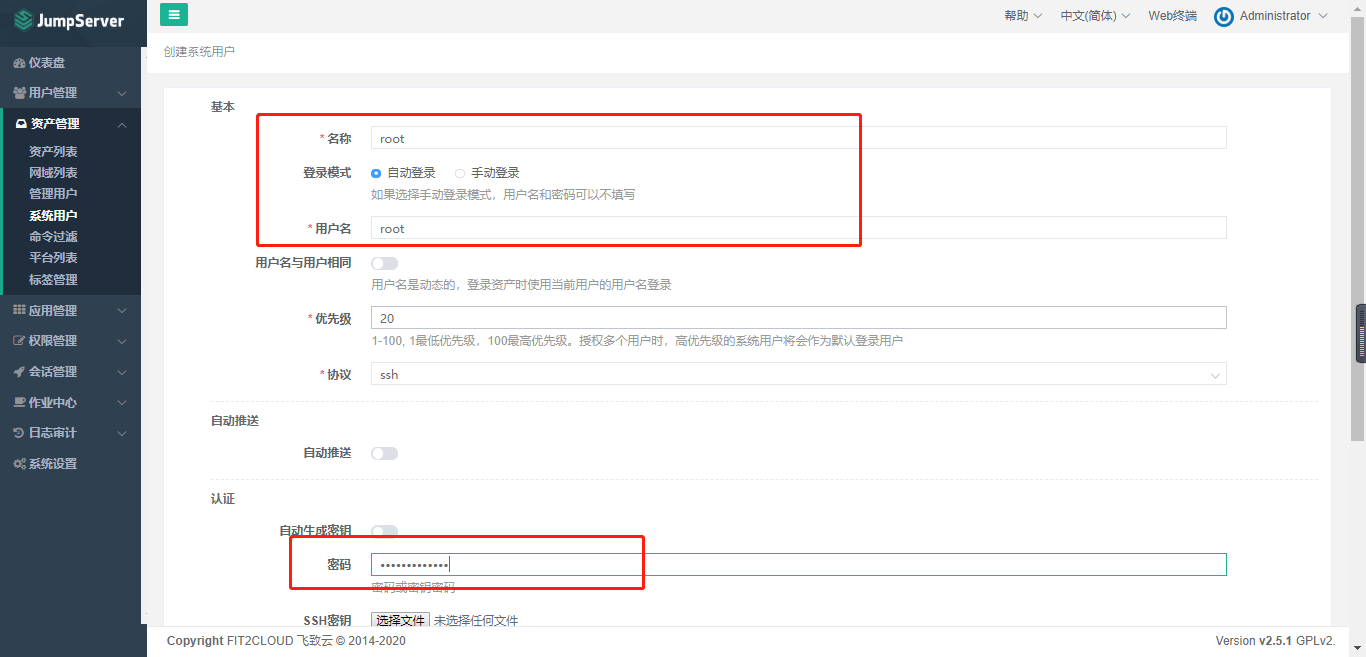Open the 权限管理 section icon
1366x657 pixels.
[x=20, y=340]
